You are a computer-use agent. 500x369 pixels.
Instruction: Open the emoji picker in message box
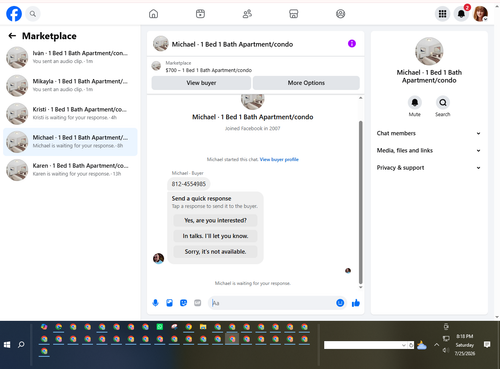(340, 303)
